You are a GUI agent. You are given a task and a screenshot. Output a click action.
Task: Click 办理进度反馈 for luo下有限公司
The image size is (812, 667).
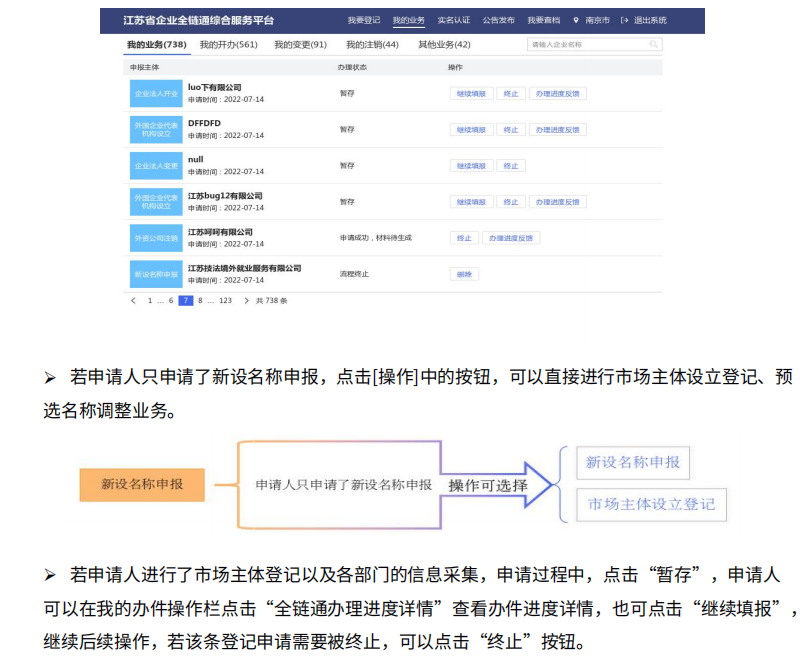[558, 94]
